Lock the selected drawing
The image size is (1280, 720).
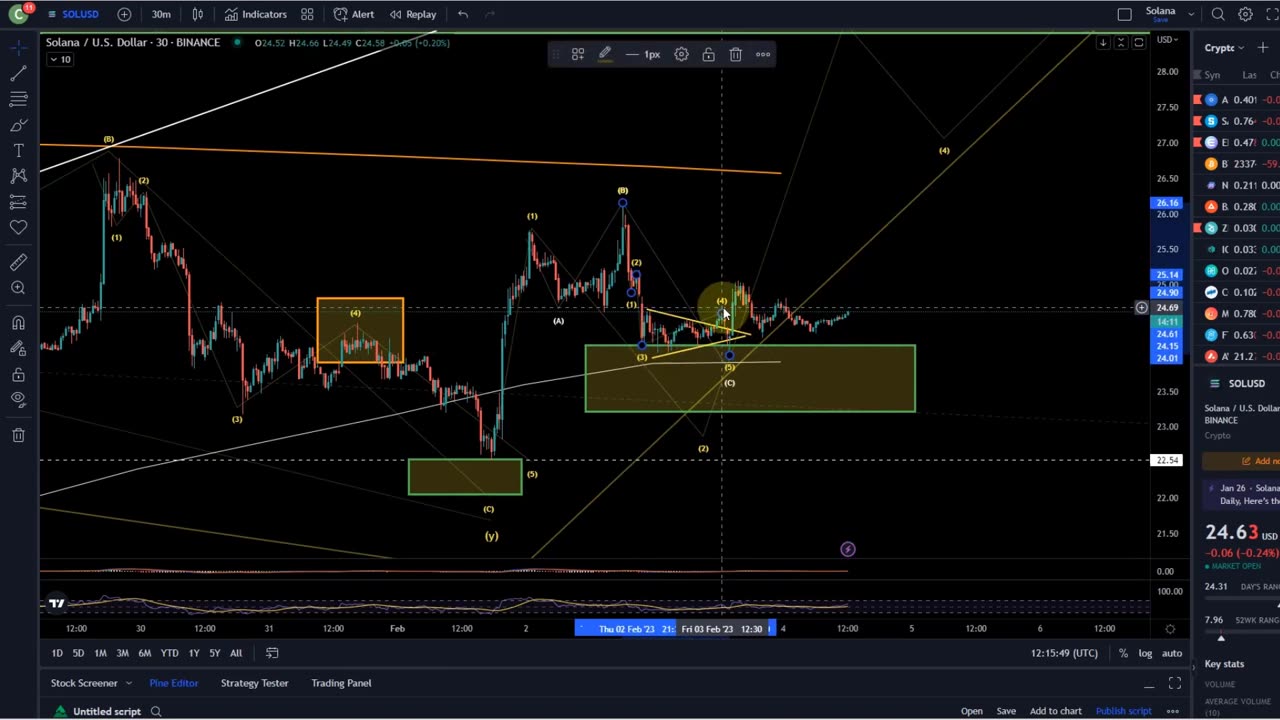pyautogui.click(x=708, y=54)
